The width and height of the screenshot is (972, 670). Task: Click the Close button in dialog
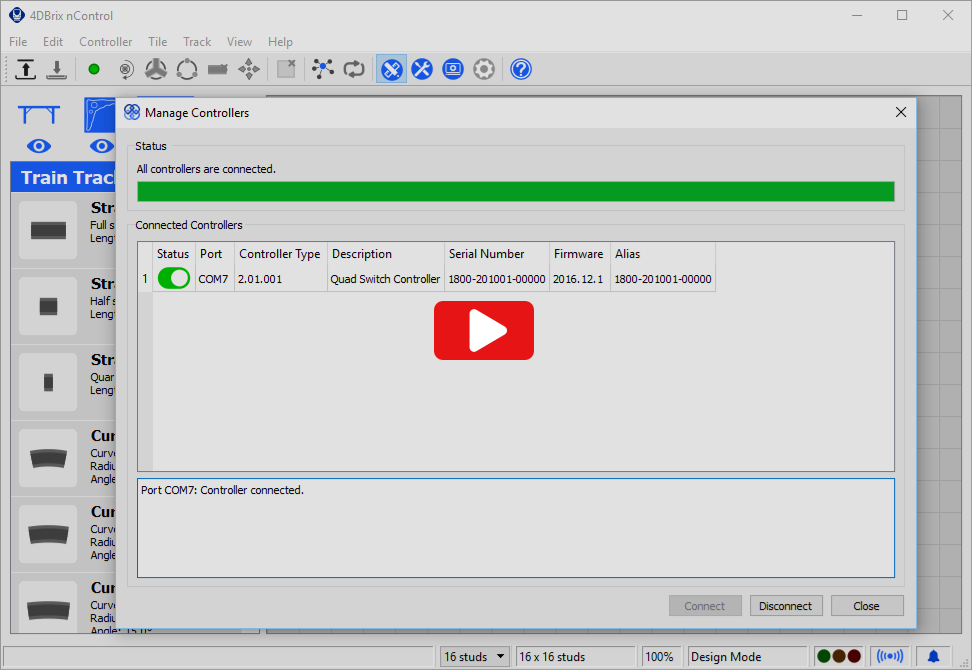click(x=867, y=606)
